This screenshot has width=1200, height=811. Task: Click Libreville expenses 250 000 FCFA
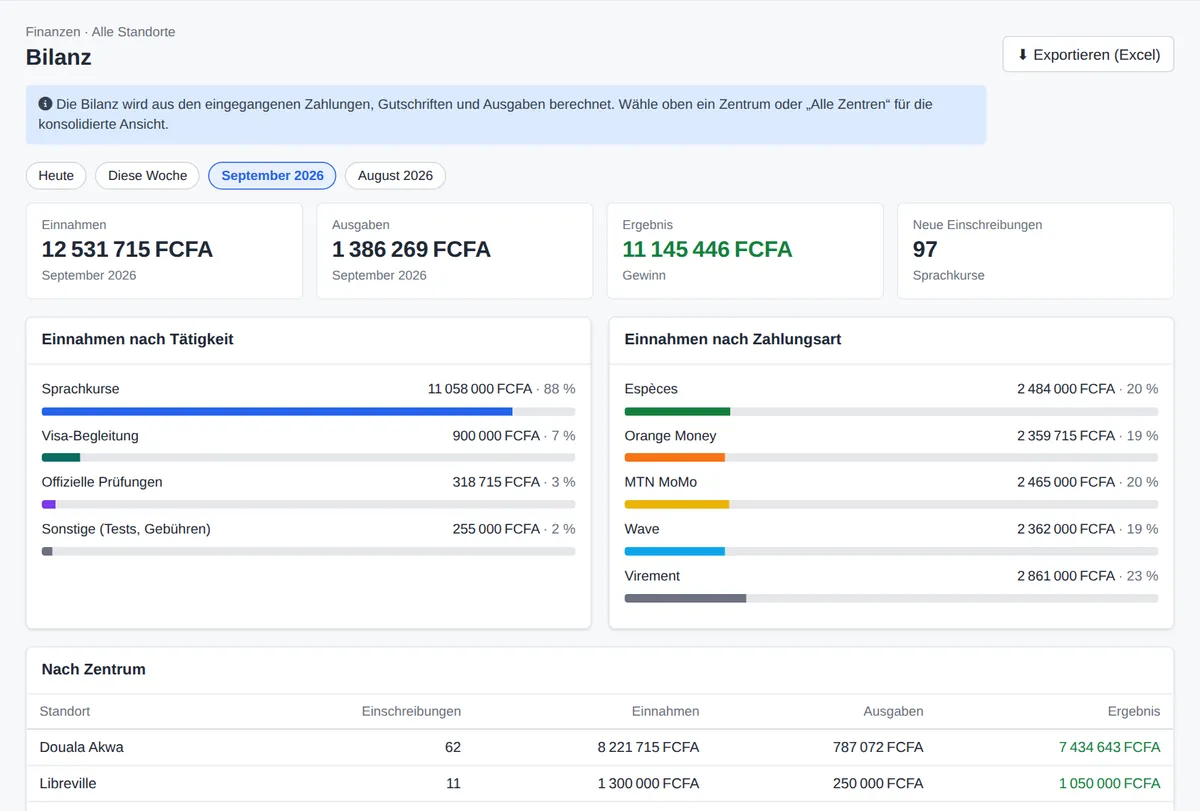(x=880, y=783)
